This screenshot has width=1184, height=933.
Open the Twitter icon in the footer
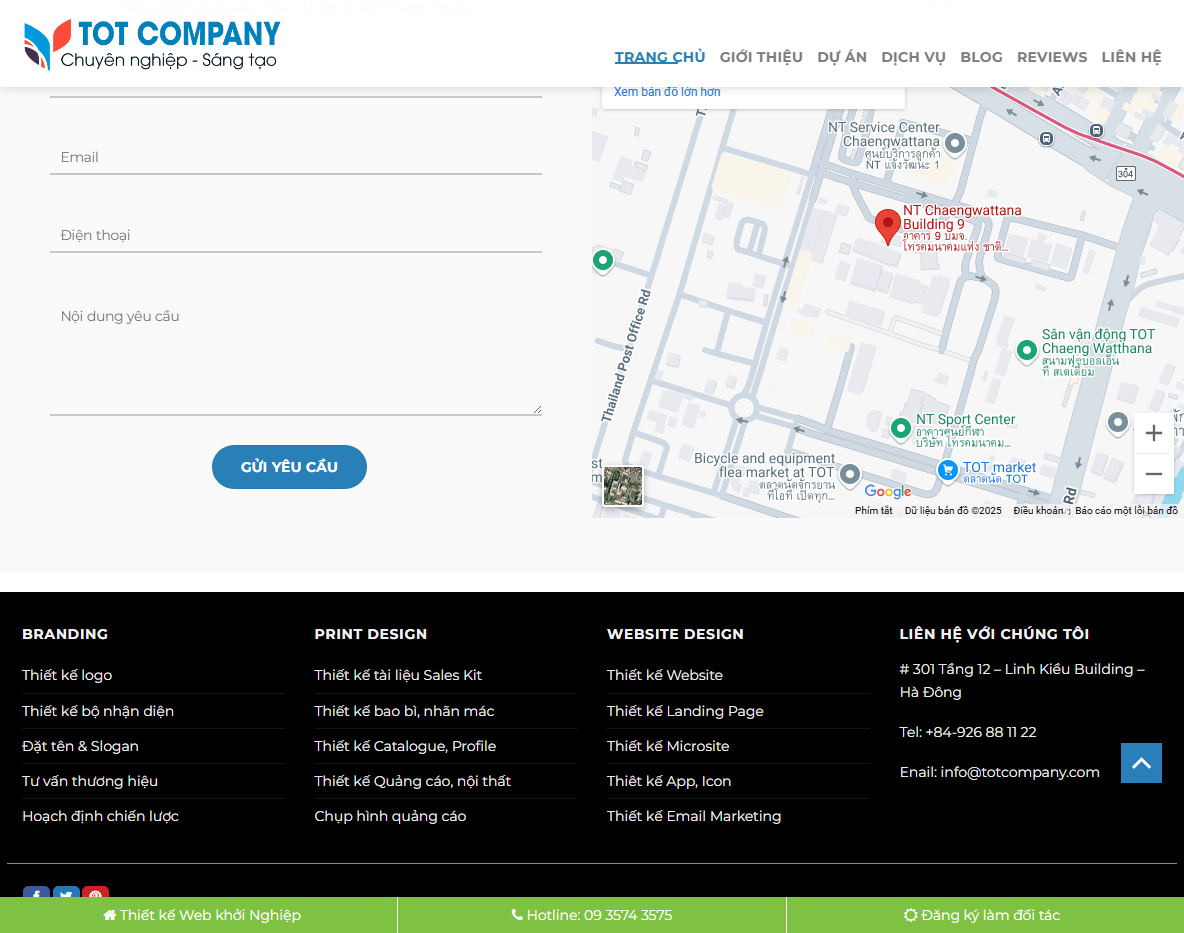point(66,895)
